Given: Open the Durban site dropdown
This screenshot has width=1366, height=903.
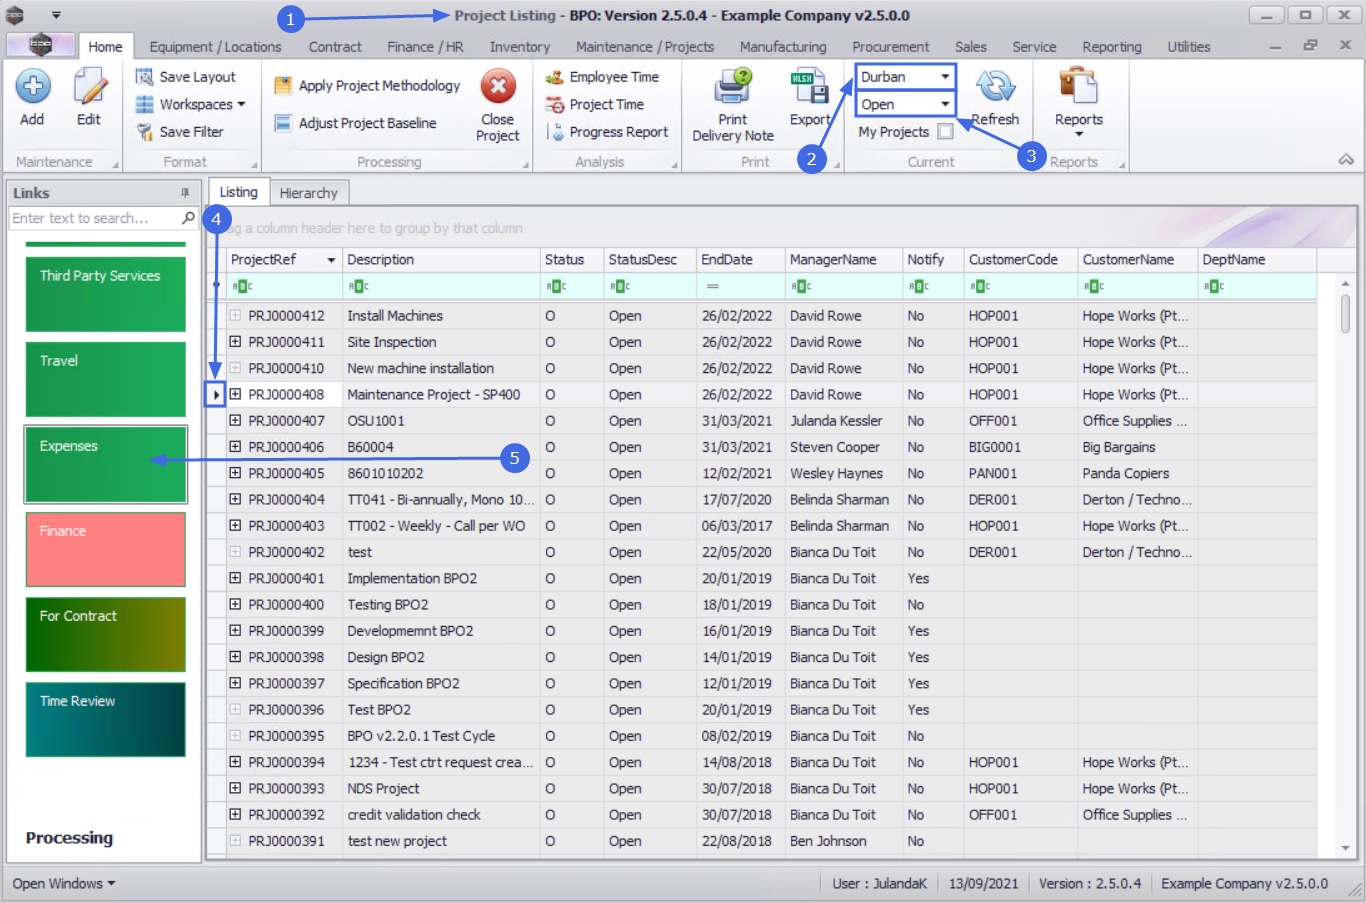Looking at the screenshot, I should pyautogui.click(x=944, y=77).
